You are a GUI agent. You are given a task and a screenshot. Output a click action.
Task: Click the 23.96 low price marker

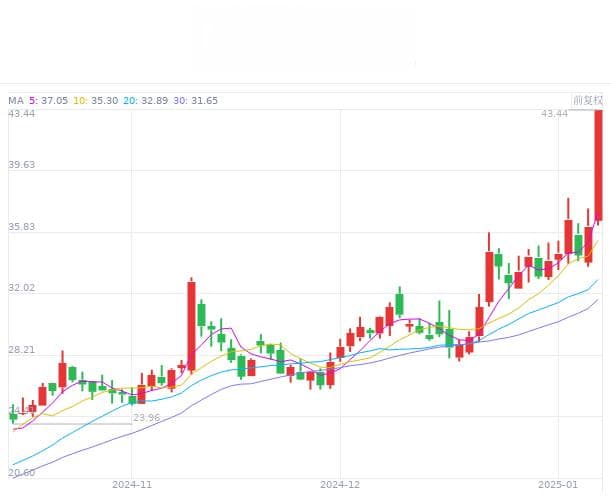click(x=147, y=418)
